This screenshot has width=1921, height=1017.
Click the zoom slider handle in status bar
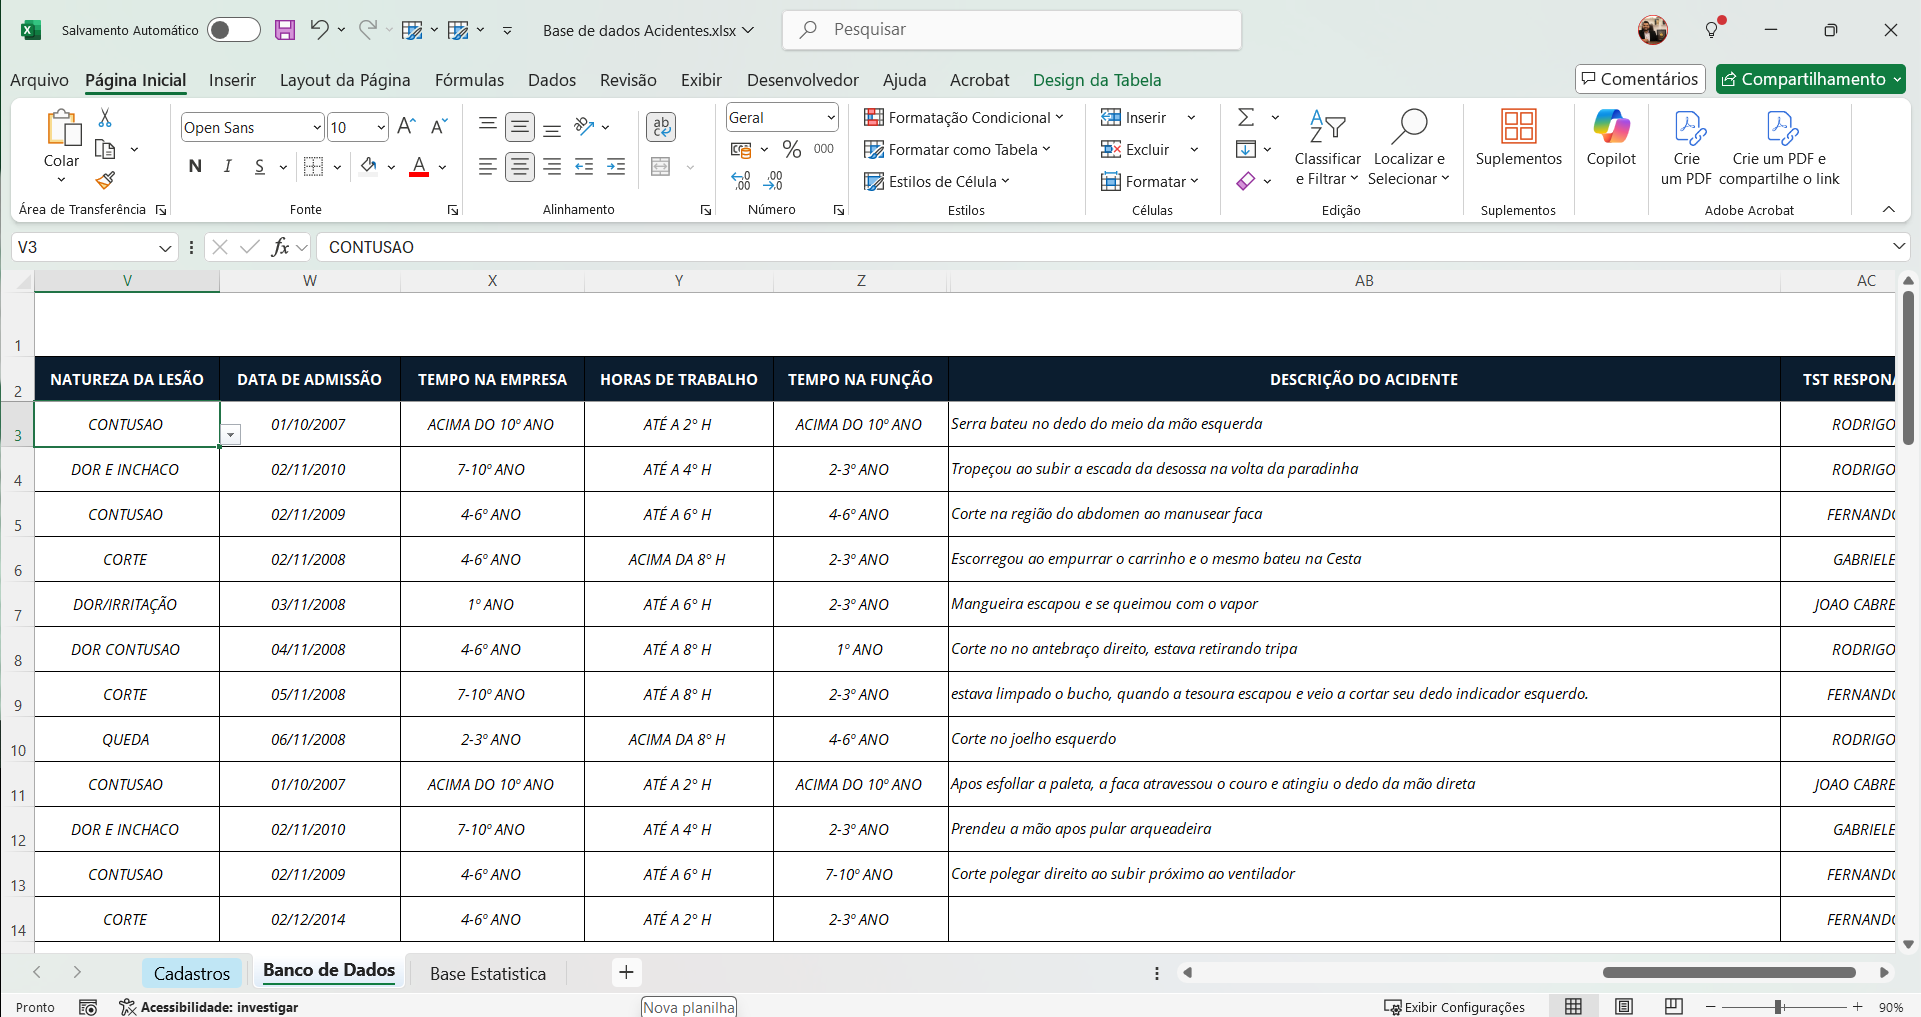(1778, 1007)
